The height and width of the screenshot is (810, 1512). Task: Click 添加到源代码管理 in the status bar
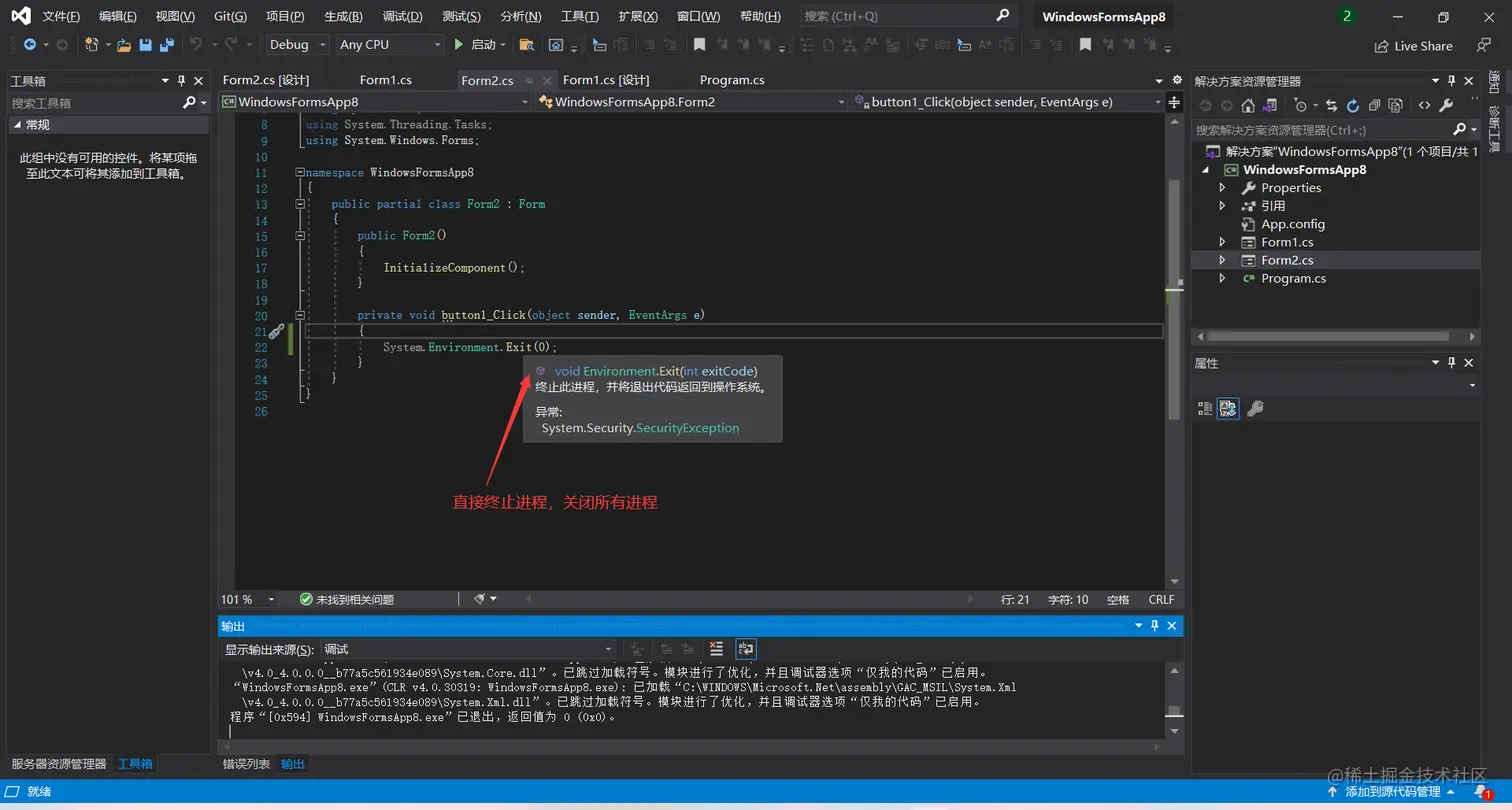(1393, 792)
